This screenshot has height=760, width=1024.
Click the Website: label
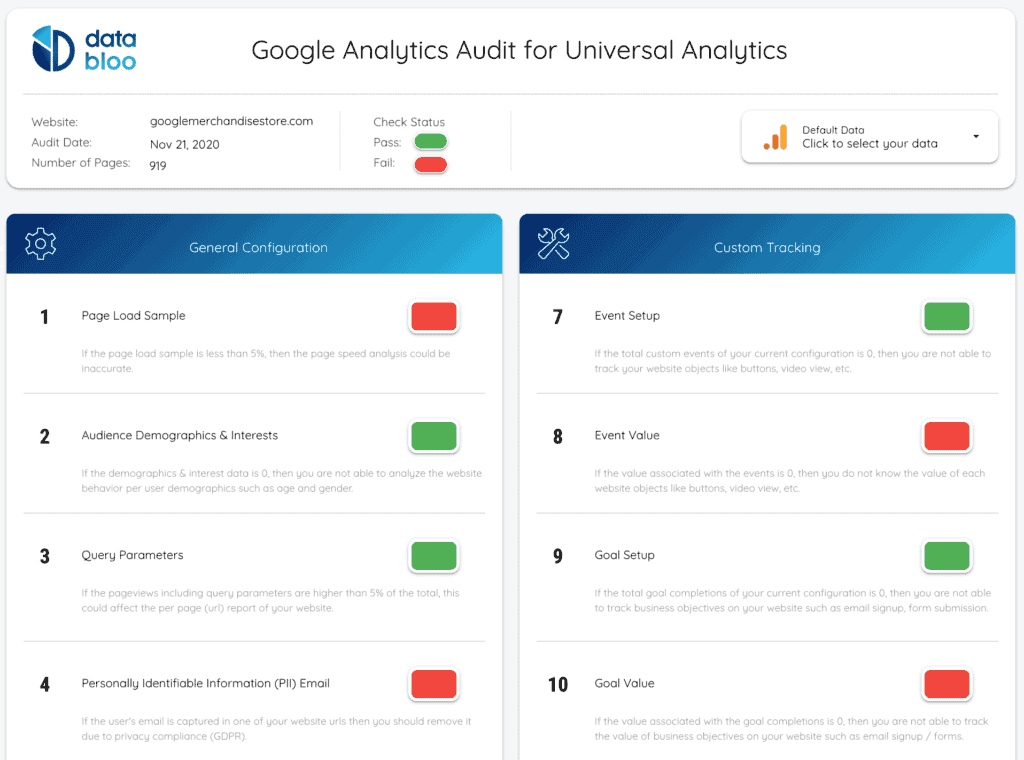(x=54, y=122)
